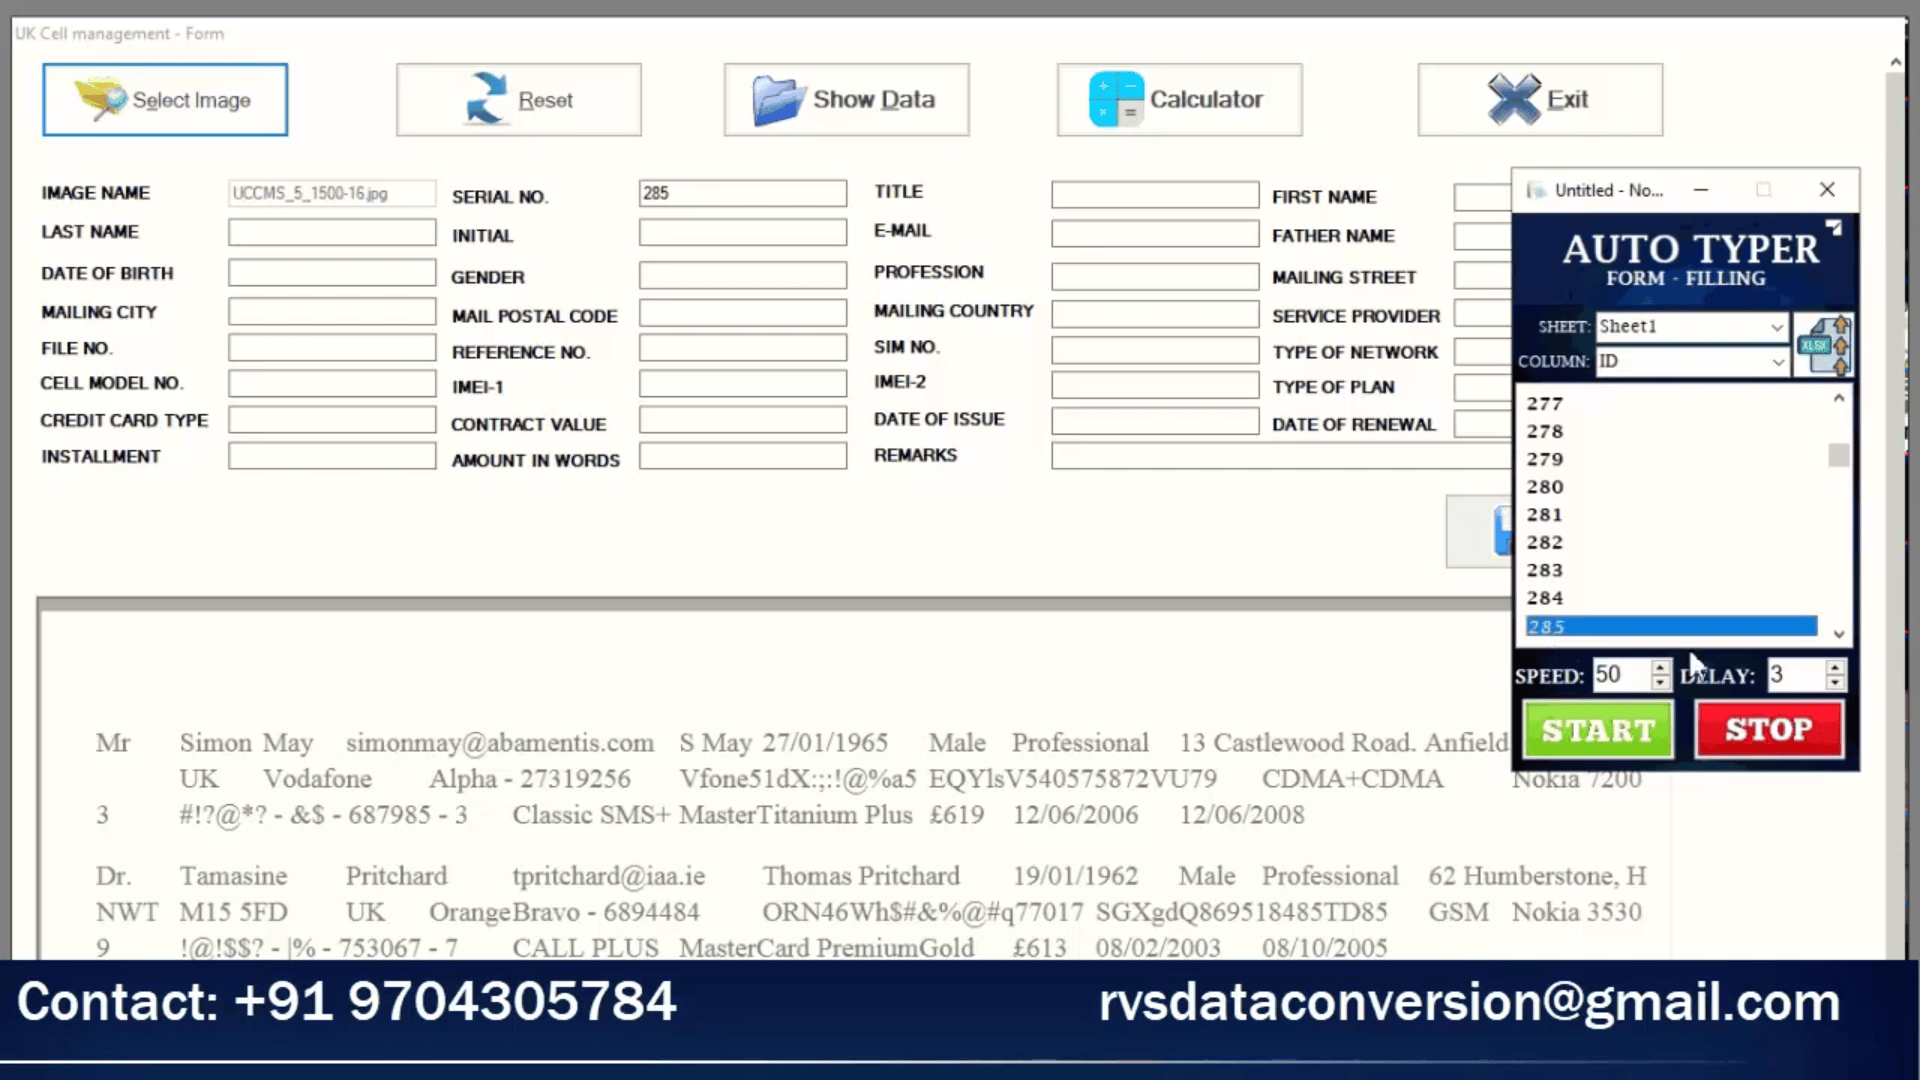The image size is (1920, 1080).
Task: Select ID 285 in the list
Action: pos(1671,627)
